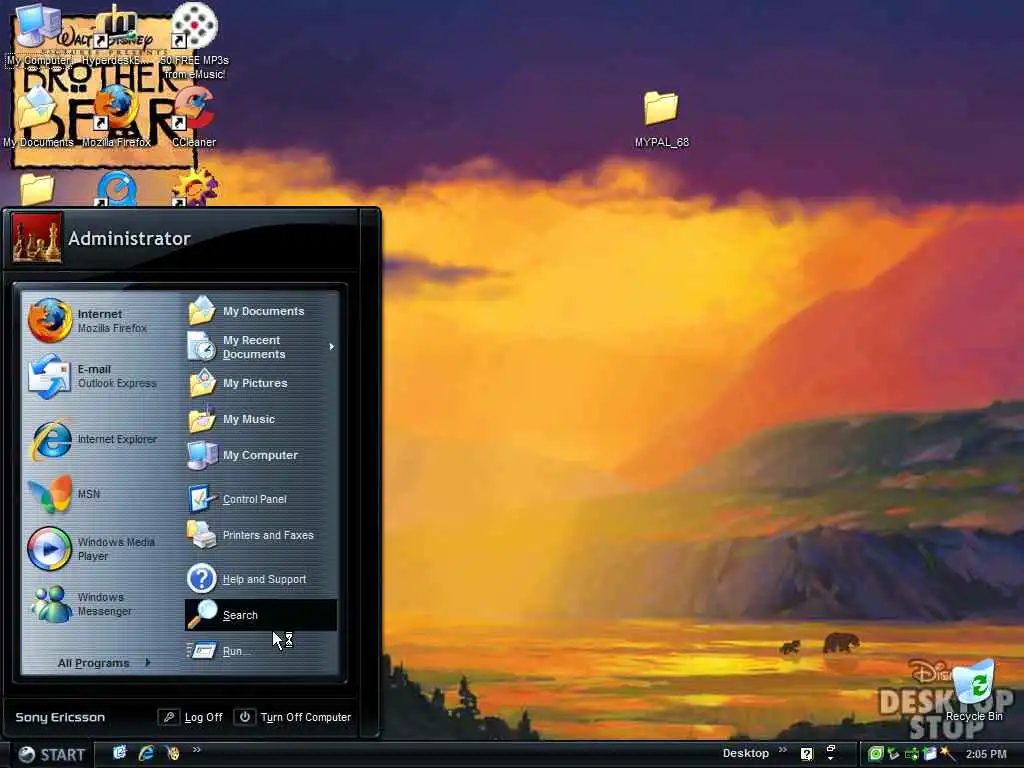Expand the All Programs list
This screenshot has height=768, width=1024.
click(x=103, y=663)
